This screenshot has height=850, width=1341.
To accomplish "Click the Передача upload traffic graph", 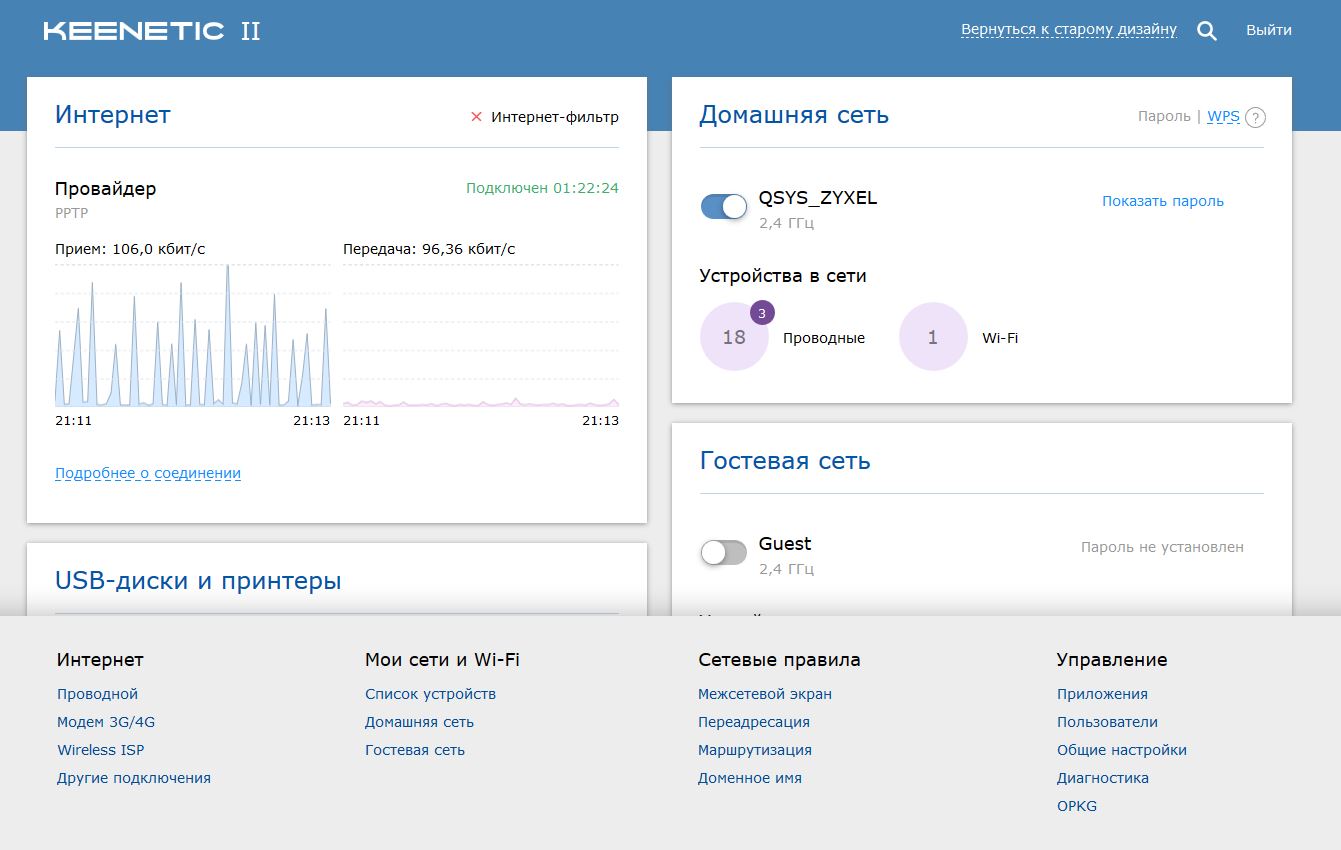I will coord(481,335).
